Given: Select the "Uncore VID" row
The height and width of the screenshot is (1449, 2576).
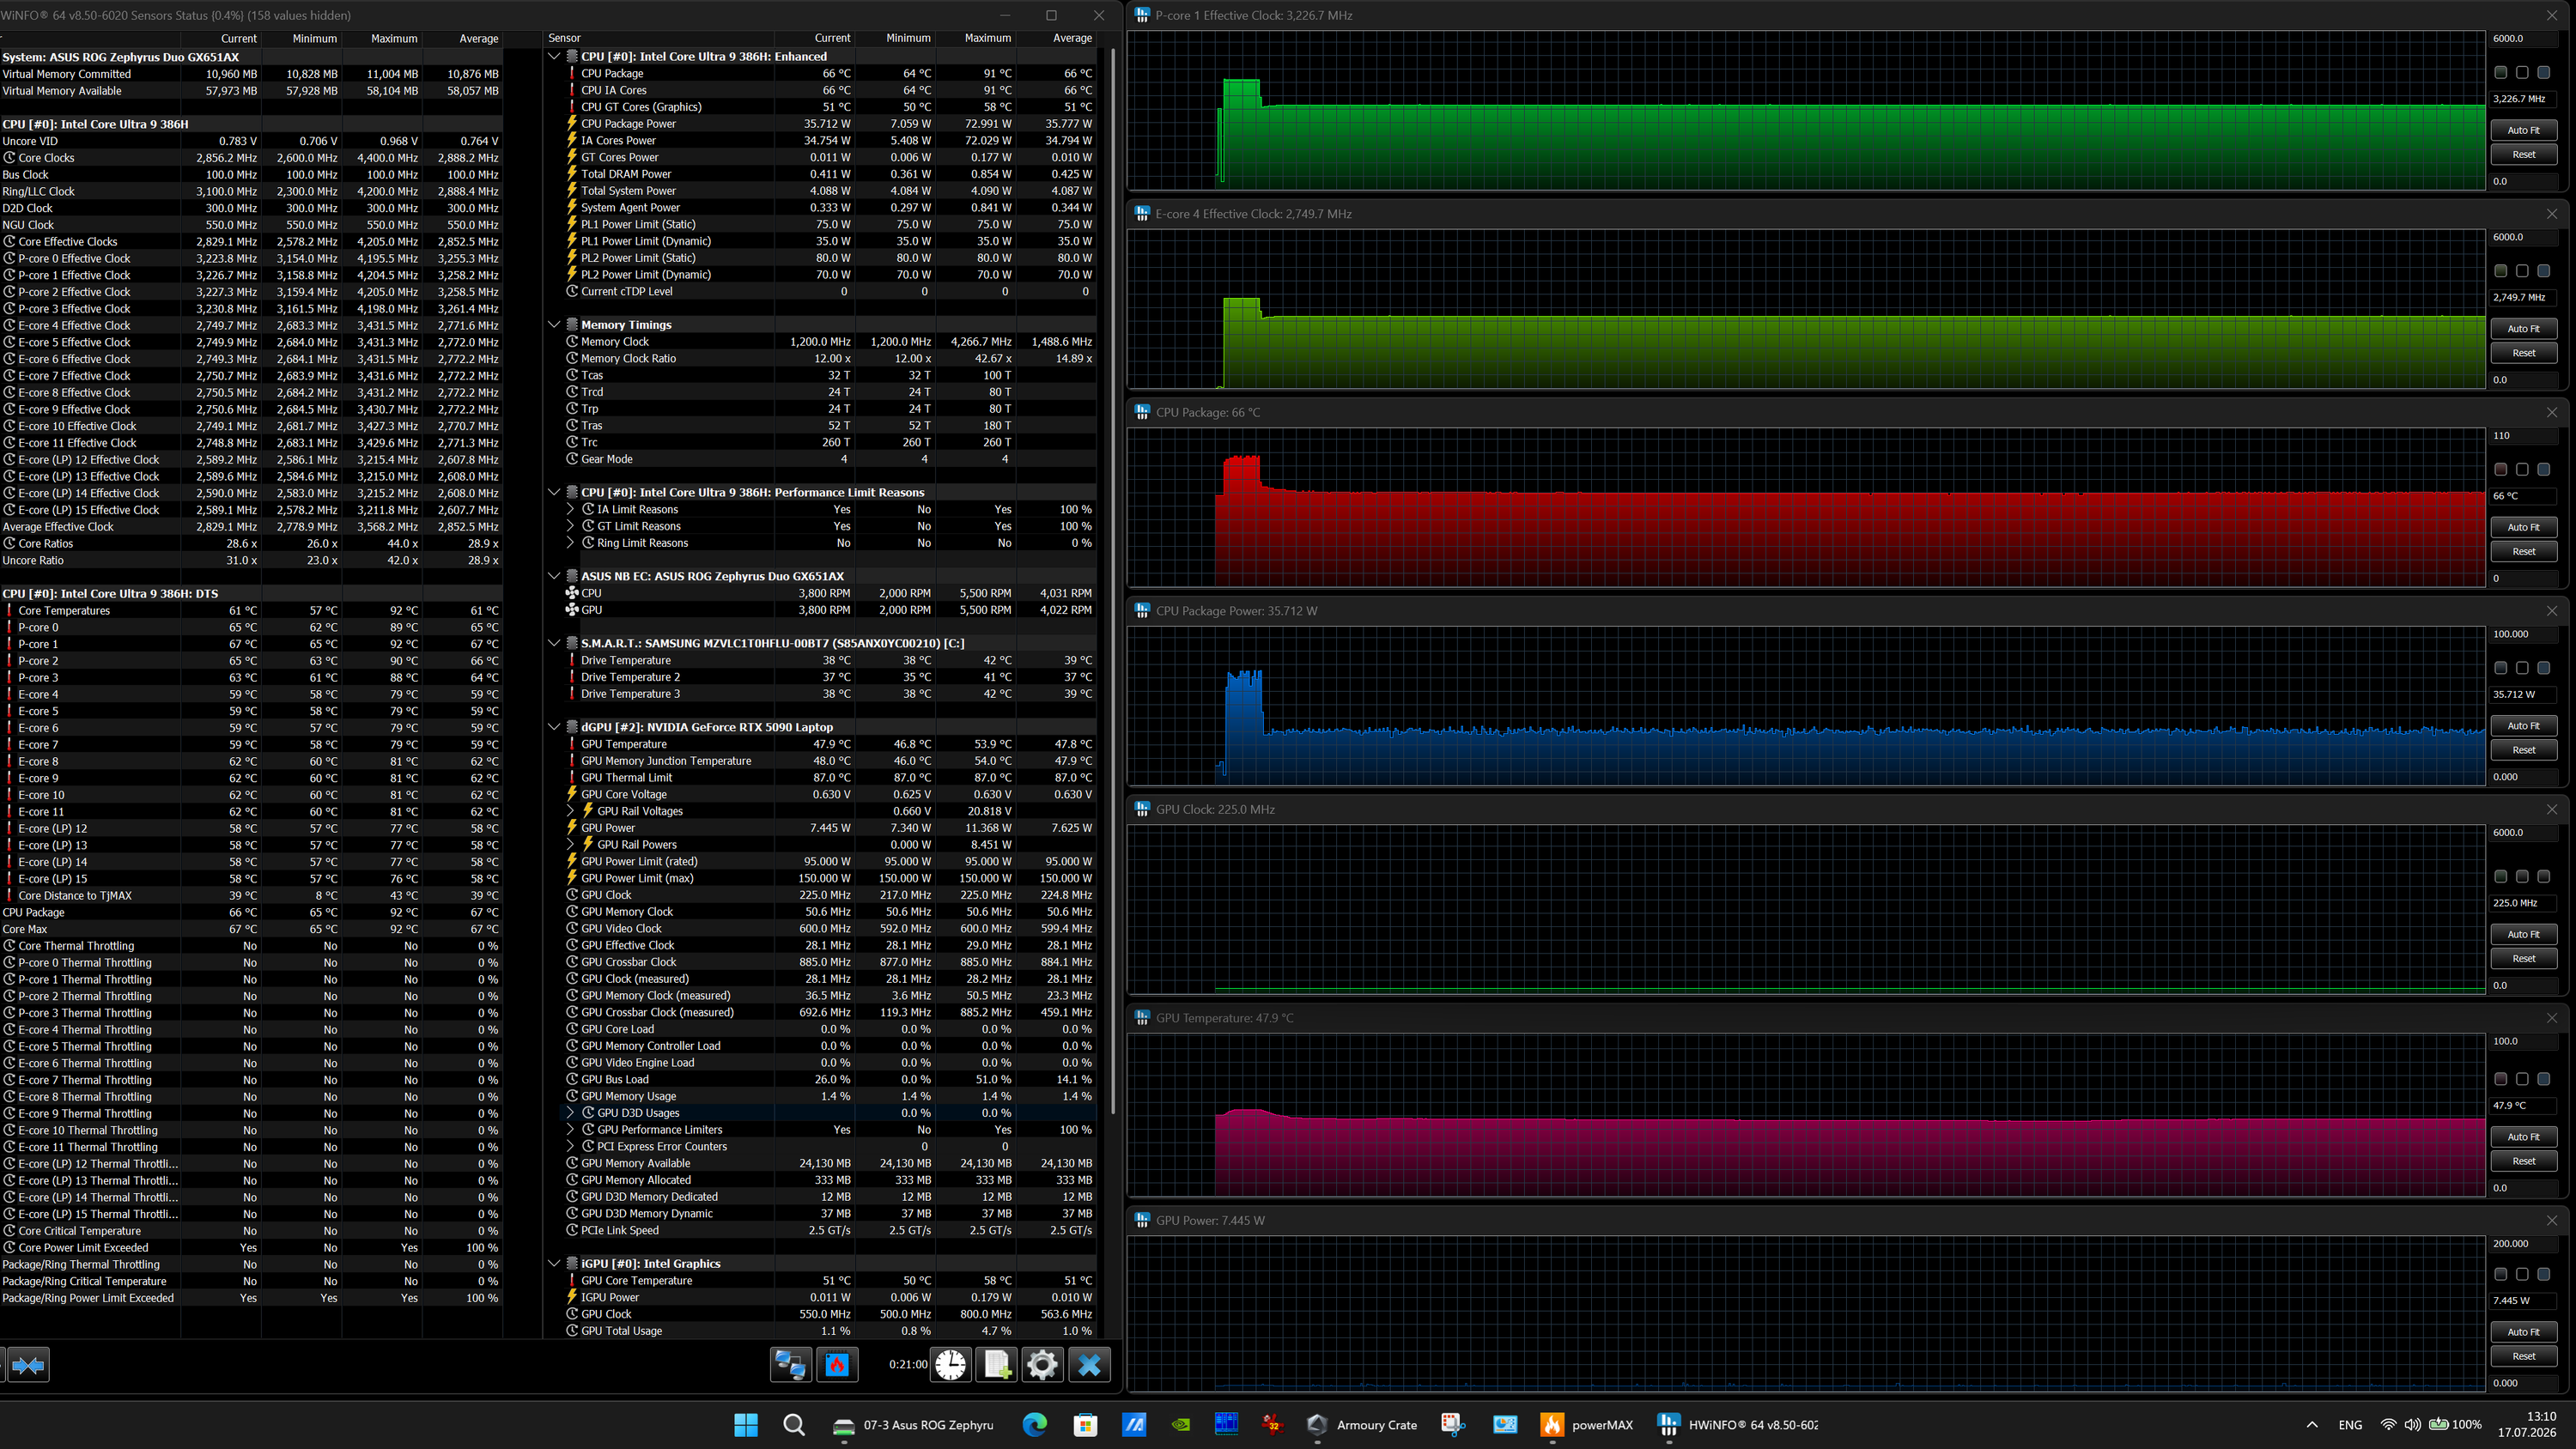Looking at the screenshot, I should [250, 141].
